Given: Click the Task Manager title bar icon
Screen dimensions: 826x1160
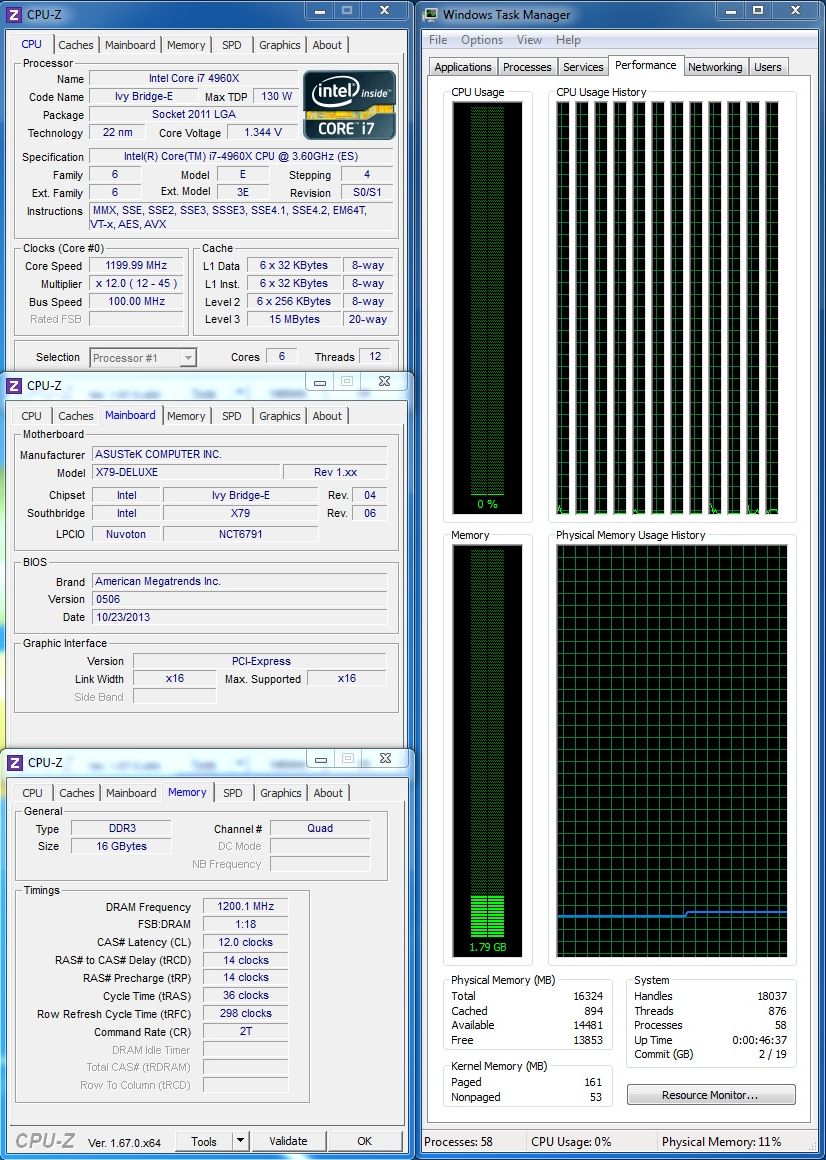Looking at the screenshot, I should coord(430,15).
